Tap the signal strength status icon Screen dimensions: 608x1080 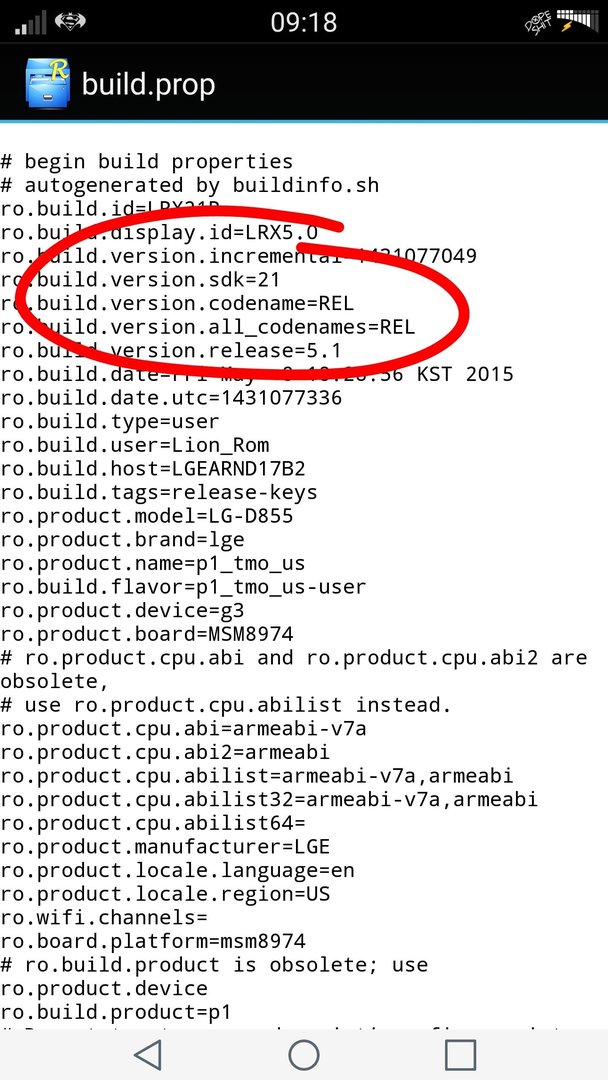30,23
